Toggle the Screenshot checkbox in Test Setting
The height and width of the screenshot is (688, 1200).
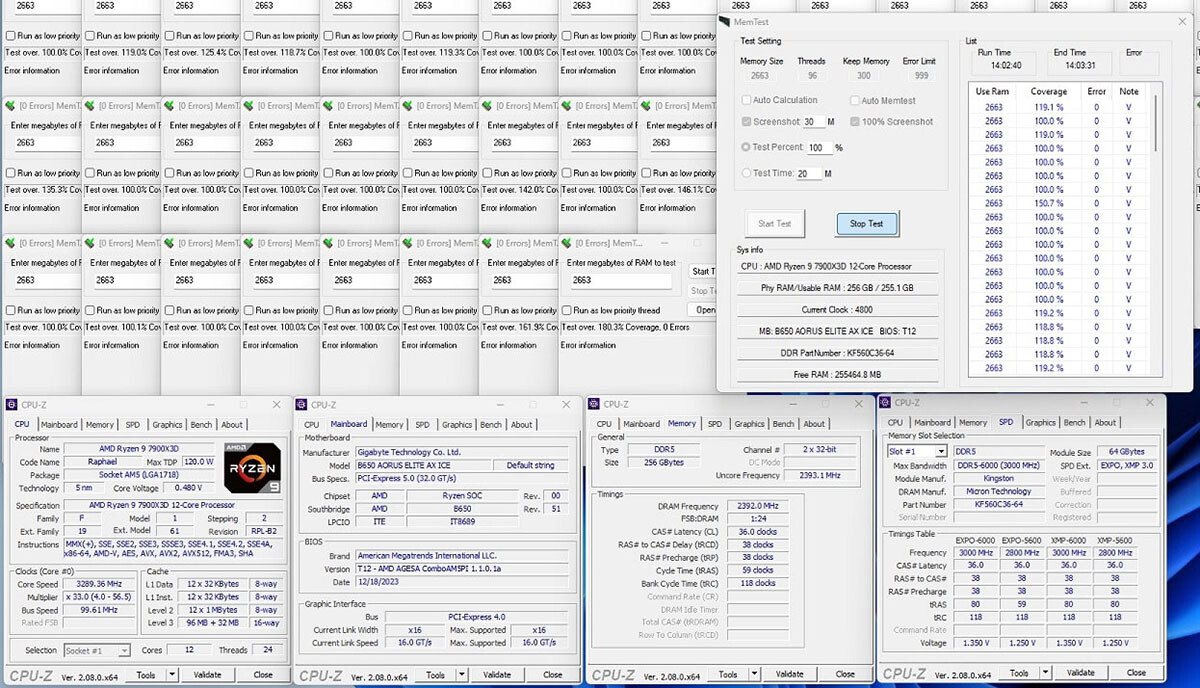click(747, 121)
